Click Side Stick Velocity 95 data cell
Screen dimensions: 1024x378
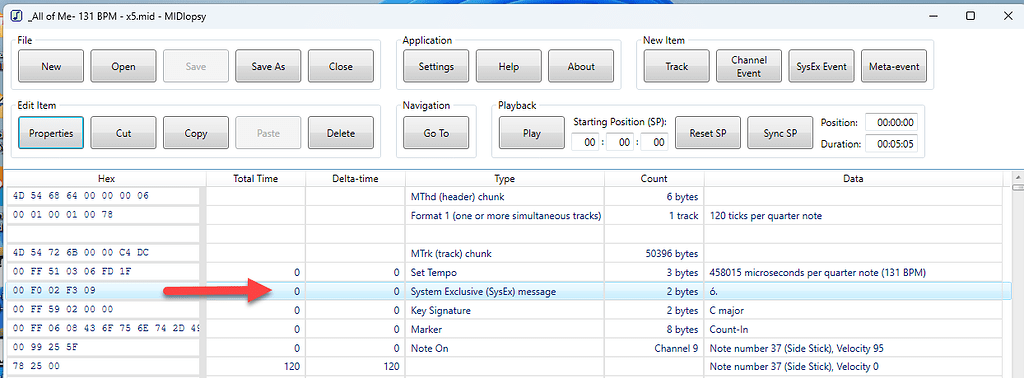tap(853, 348)
